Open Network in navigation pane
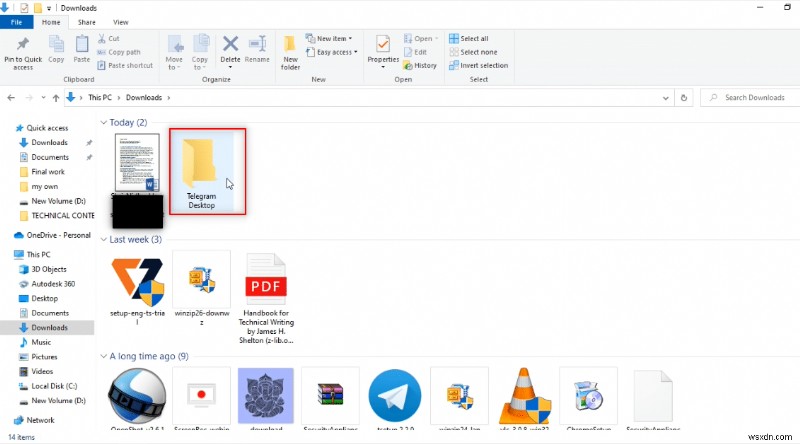The width and height of the screenshot is (800, 444). tap(34, 421)
